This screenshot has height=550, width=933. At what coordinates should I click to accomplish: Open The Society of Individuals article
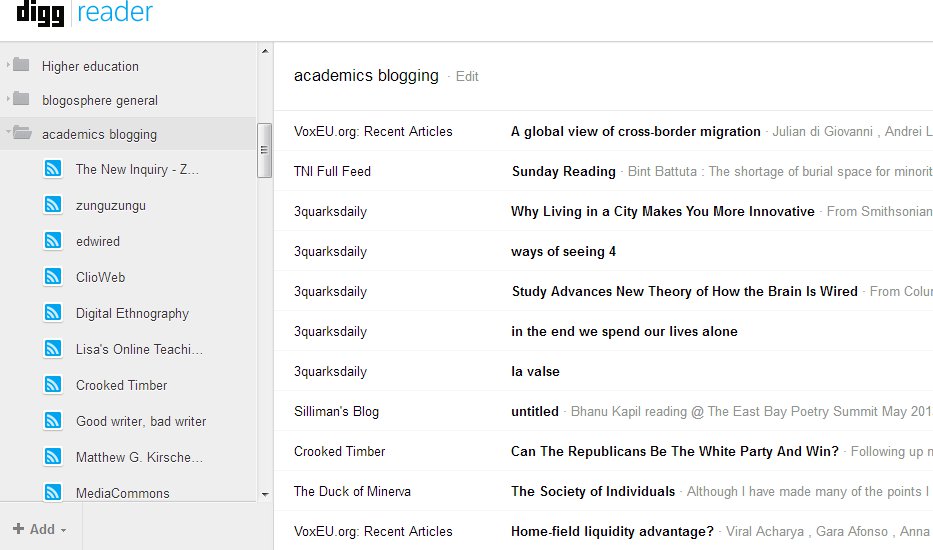click(593, 491)
